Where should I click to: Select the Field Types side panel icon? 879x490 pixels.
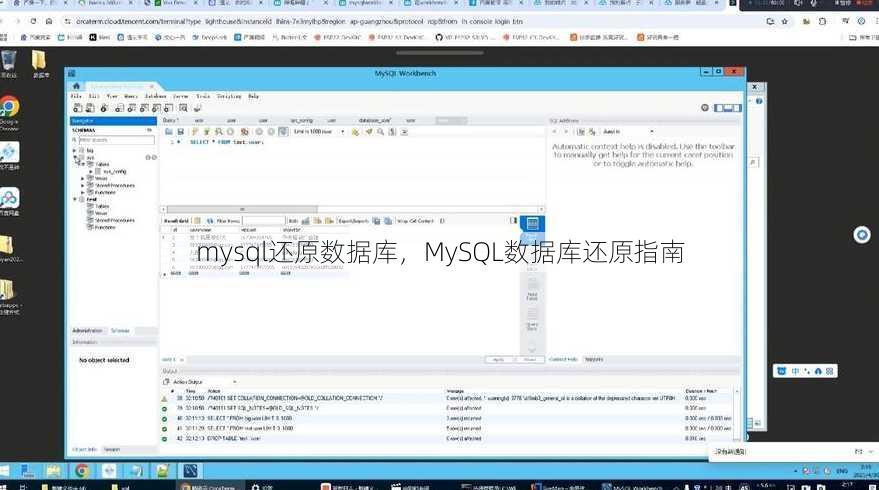pyautogui.click(x=532, y=292)
